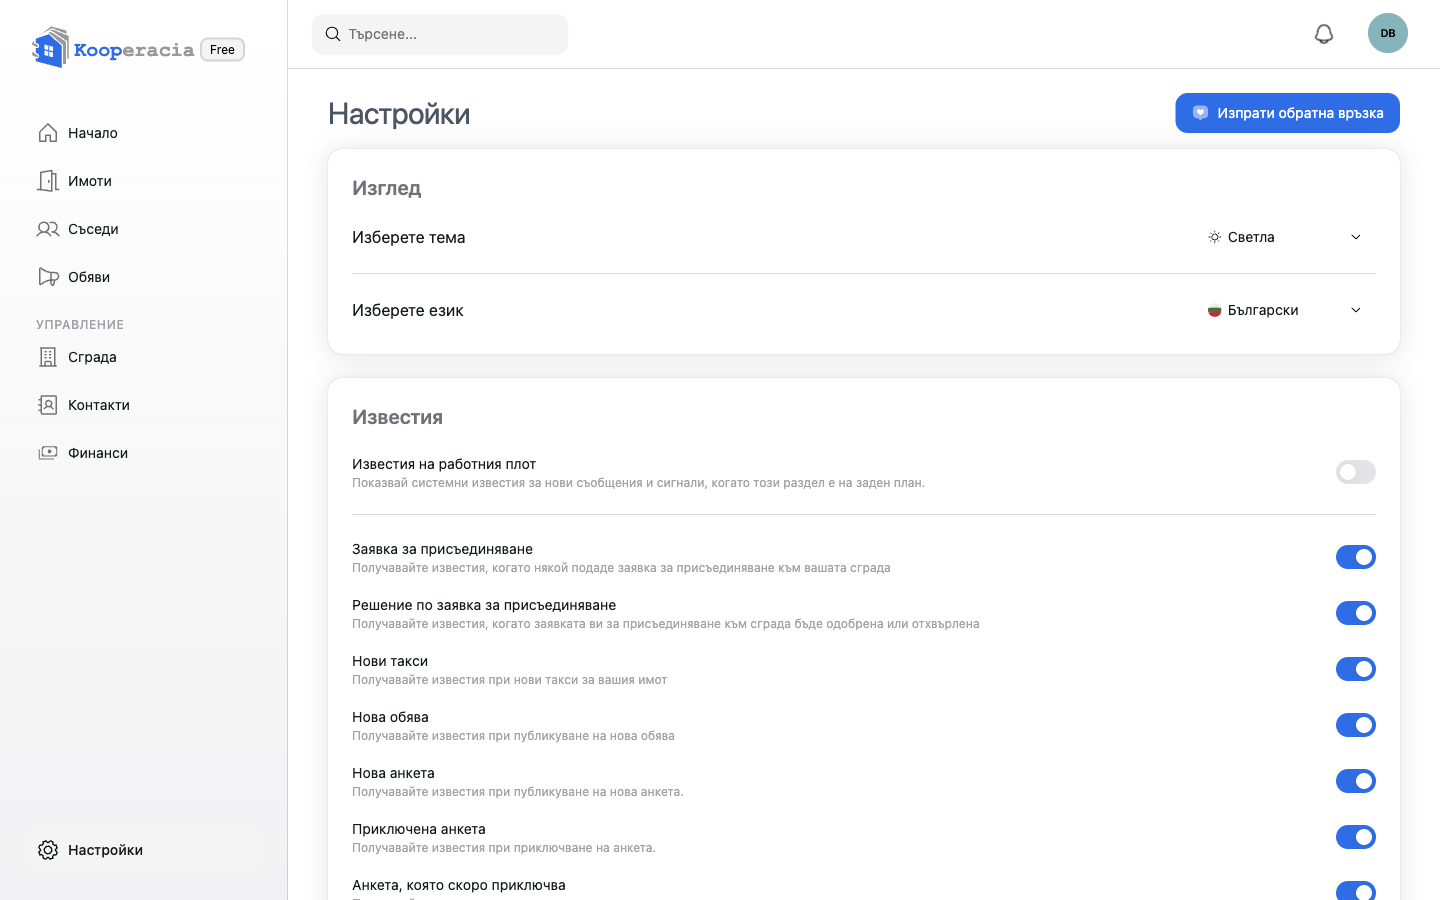Screen dimensions: 1440x900
Task: Click the contact book icon beside Контакти
Action: (x=48, y=405)
